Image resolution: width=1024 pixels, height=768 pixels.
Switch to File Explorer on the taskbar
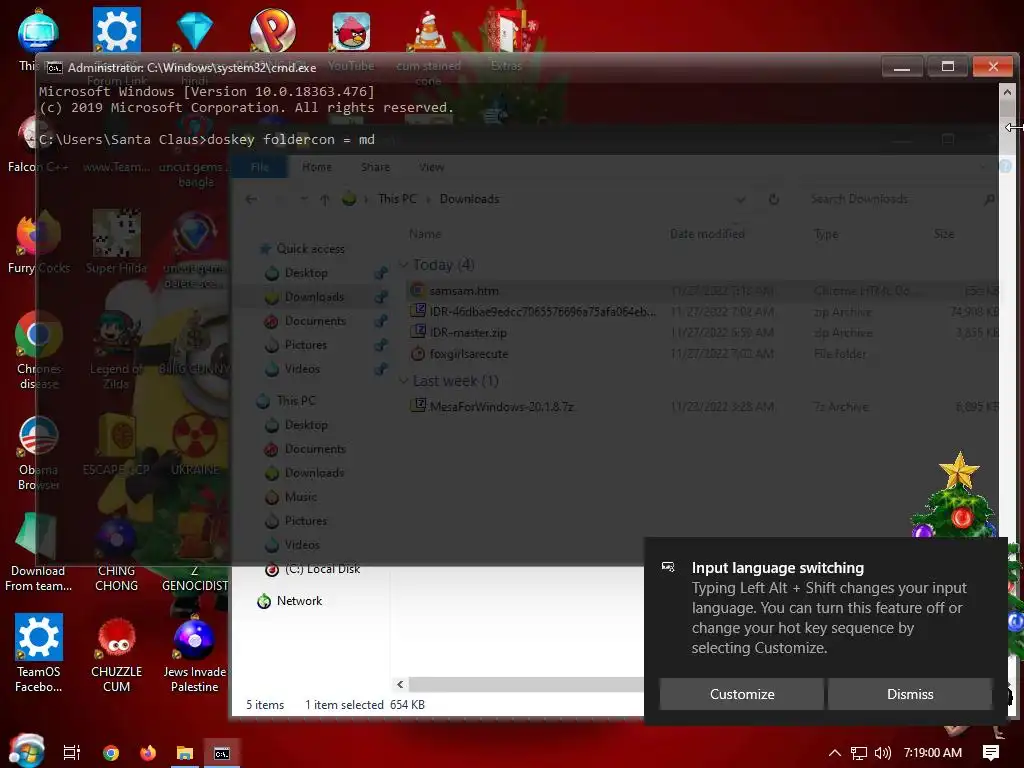185,753
